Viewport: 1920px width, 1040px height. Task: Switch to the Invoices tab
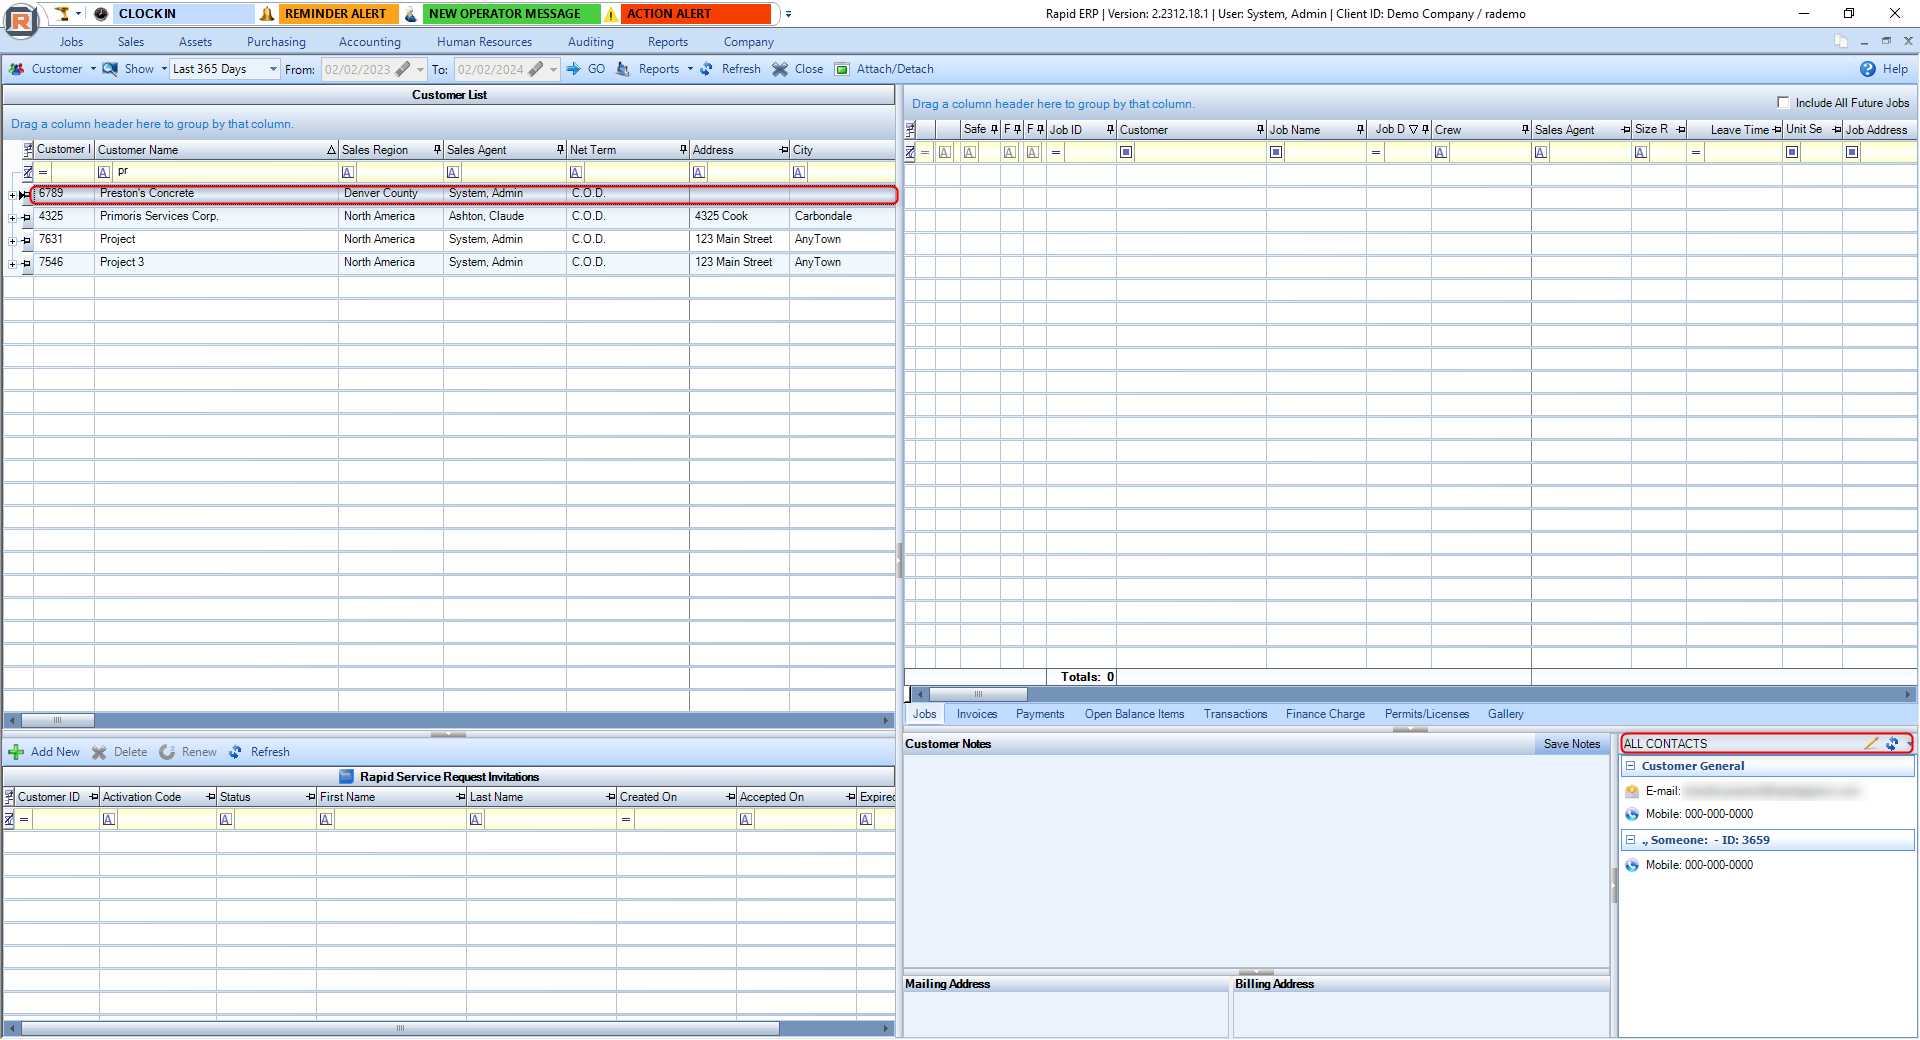point(977,714)
